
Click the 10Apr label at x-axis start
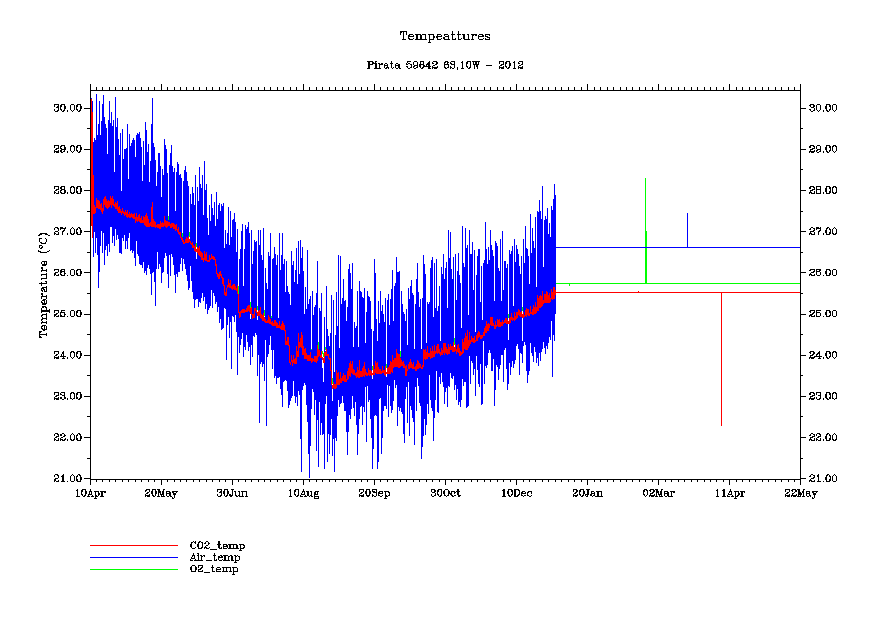pos(91,493)
